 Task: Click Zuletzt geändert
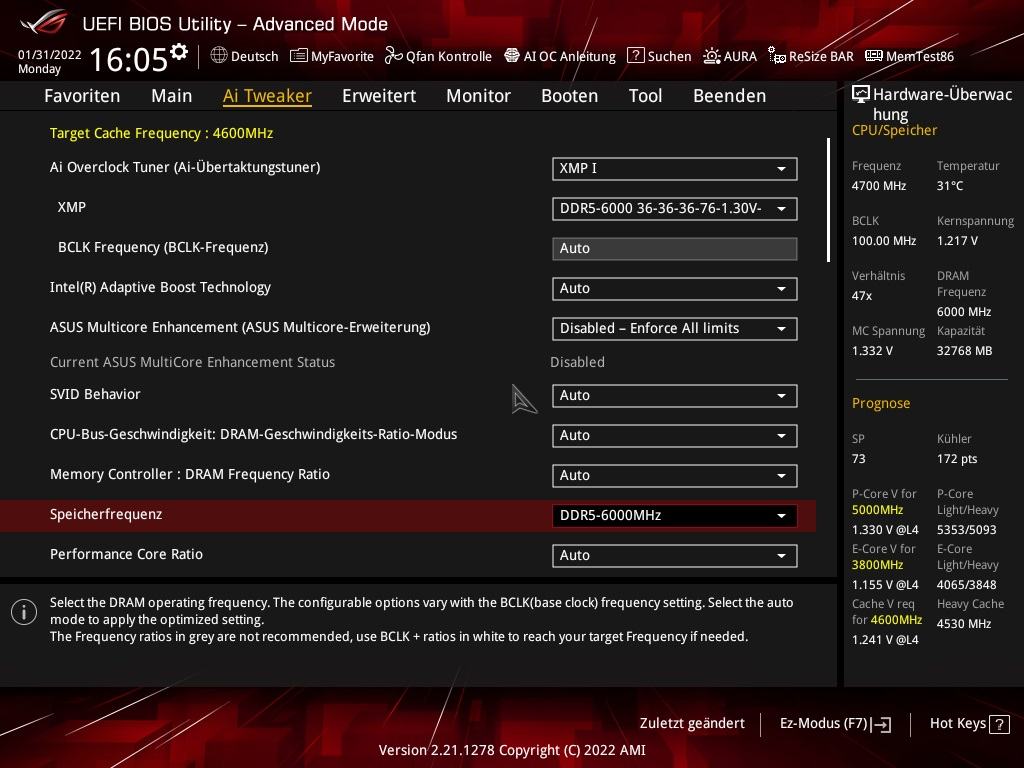pyautogui.click(x=692, y=724)
